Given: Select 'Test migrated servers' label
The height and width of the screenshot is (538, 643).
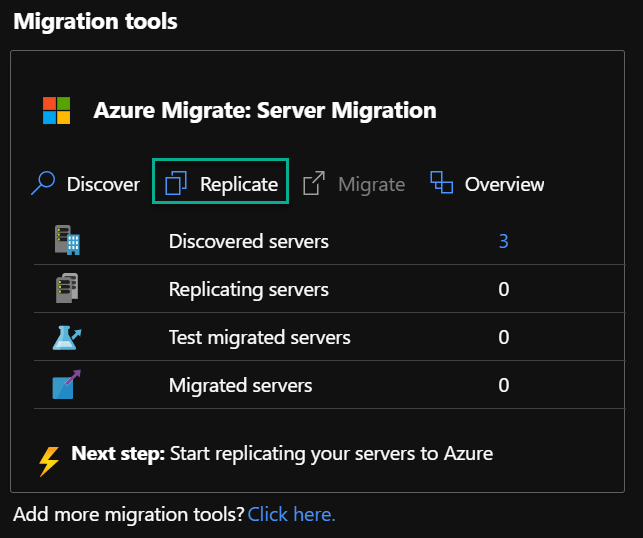Looking at the screenshot, I should (260, 337).
